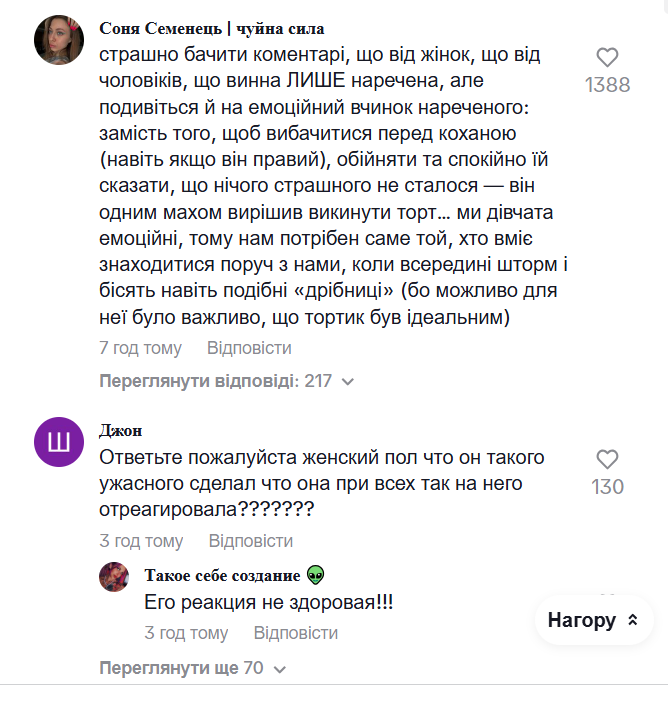Viewport: 668px width, 705px height.
Task: Click alien emoji beside Такое себе создание
Action: pos(316,575)
